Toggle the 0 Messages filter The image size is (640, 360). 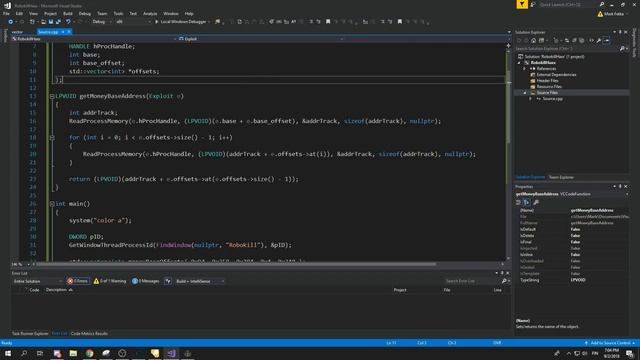click(x=146, y=281)
